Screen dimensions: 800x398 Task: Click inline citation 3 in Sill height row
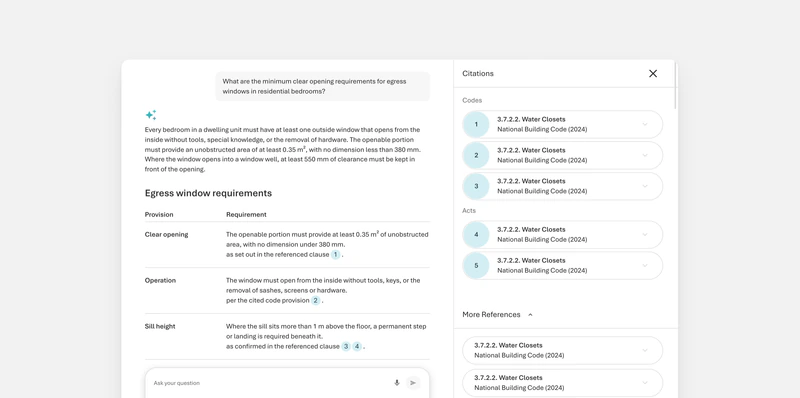(346, 346)
